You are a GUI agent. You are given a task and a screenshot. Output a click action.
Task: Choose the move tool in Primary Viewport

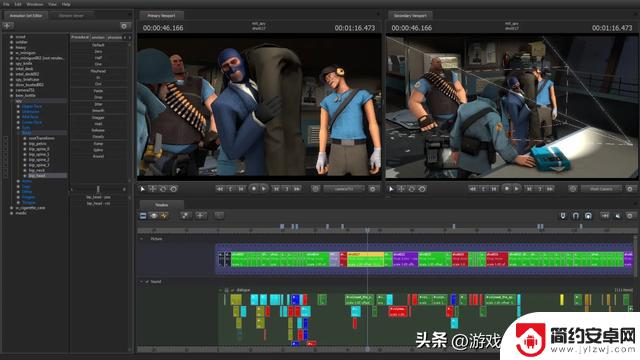coord(153,189)
